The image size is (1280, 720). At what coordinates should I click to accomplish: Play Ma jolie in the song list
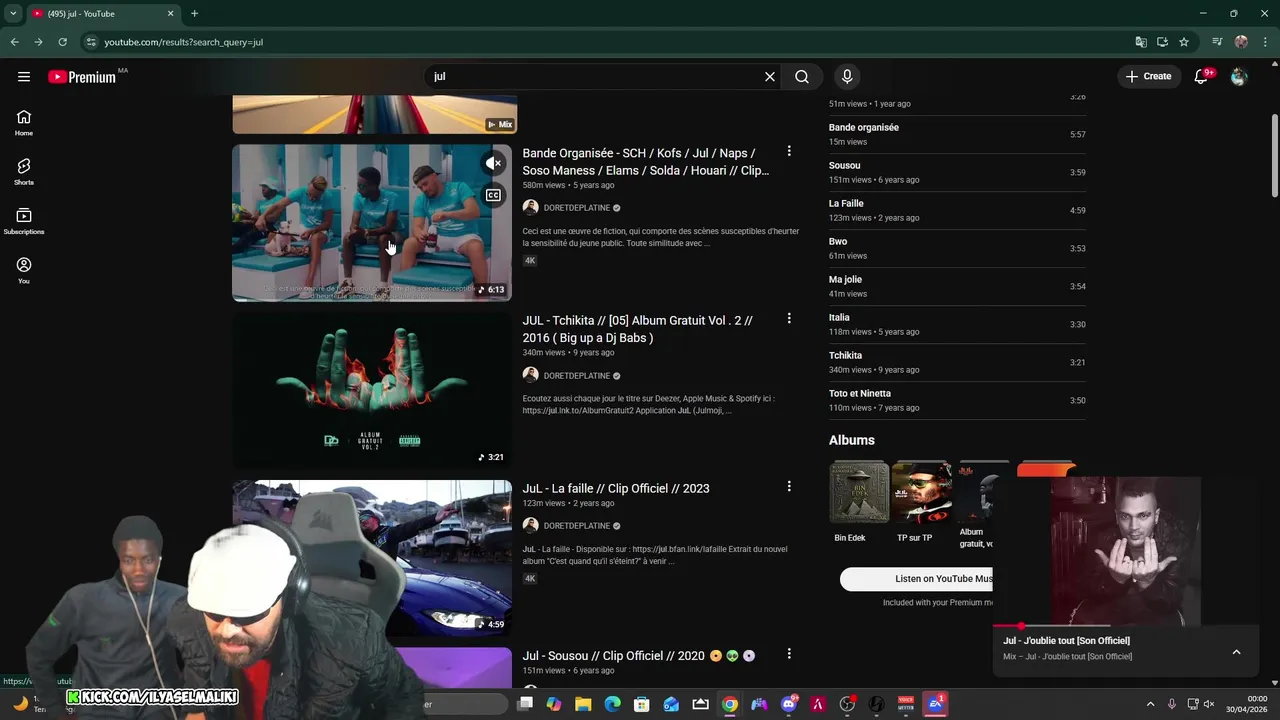957,286
